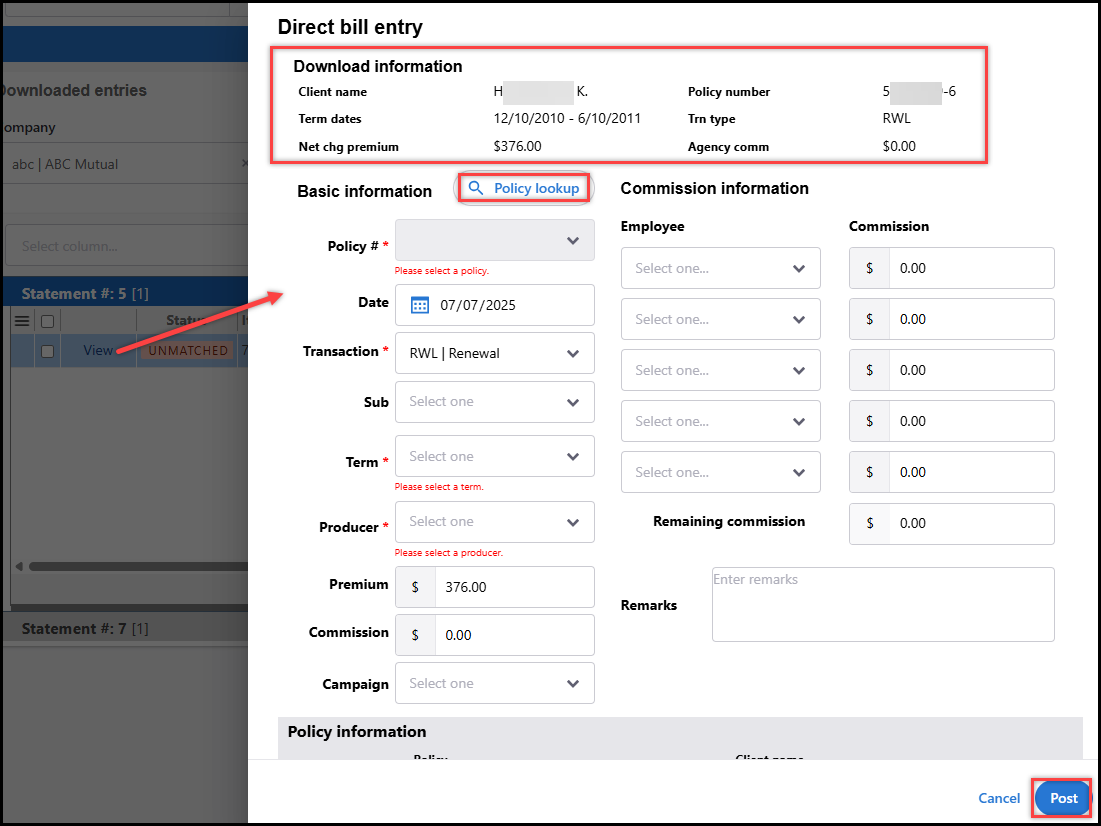Screen dimensions: 1101x826
Task: Click the magnifier icon in Policy lookup
Action: coord(476,188)
